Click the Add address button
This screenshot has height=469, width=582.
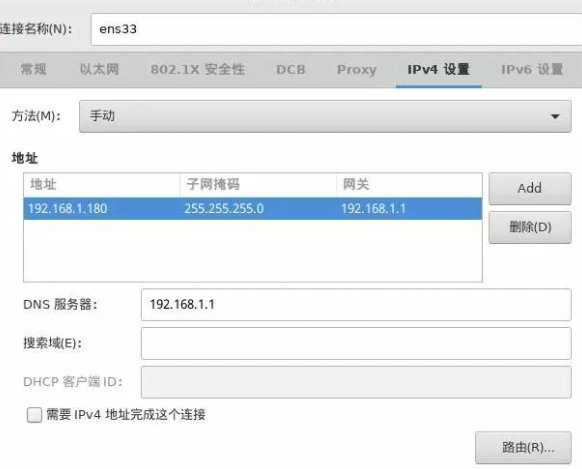(530, 188)
